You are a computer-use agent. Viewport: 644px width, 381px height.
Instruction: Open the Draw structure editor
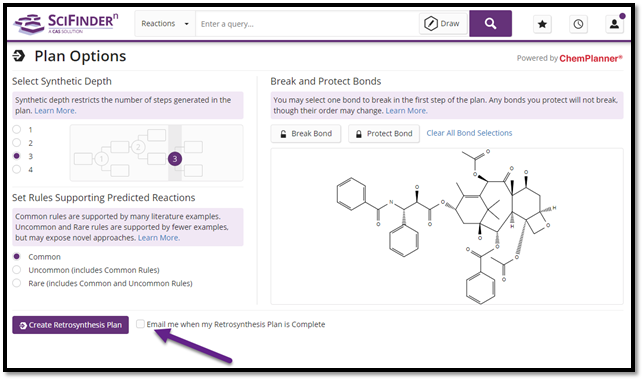[443, 23]
